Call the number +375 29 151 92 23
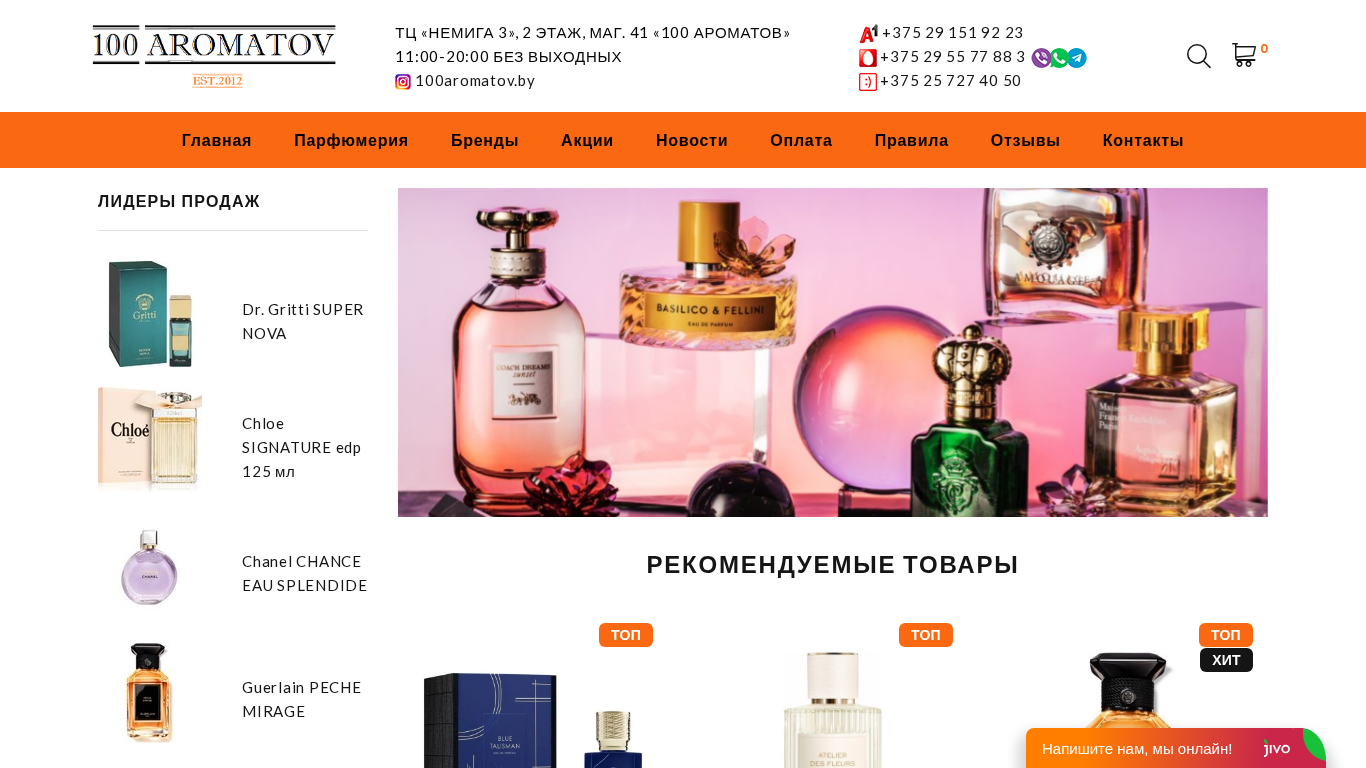1366x768 pixels. [x=953, y=33]
